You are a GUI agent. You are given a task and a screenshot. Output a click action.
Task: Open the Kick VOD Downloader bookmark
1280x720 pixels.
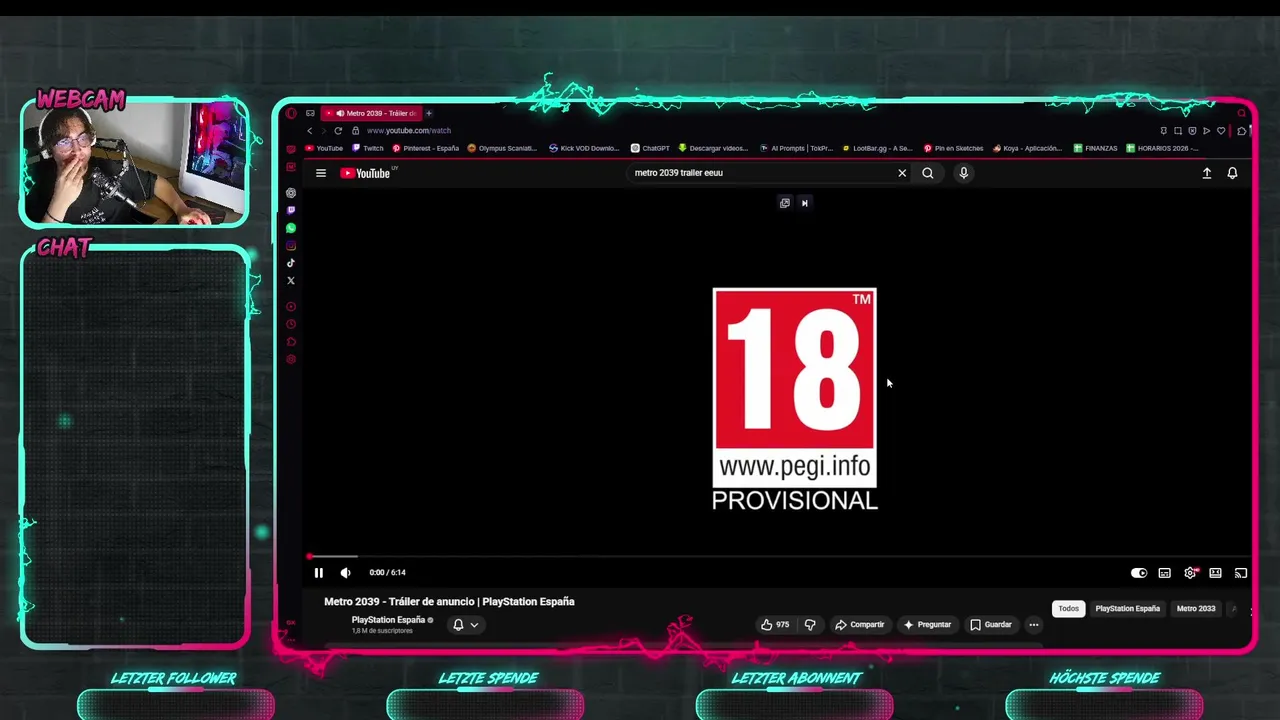pos(585,148)
